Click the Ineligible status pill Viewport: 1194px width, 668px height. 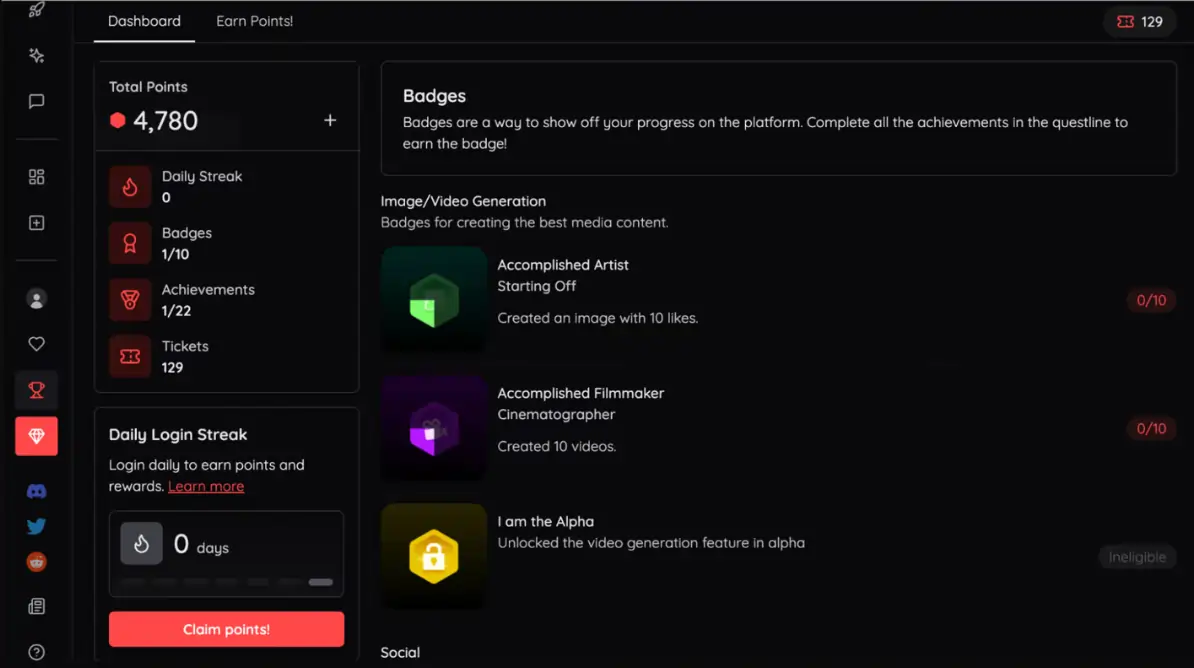click(x=1137, y=557)
